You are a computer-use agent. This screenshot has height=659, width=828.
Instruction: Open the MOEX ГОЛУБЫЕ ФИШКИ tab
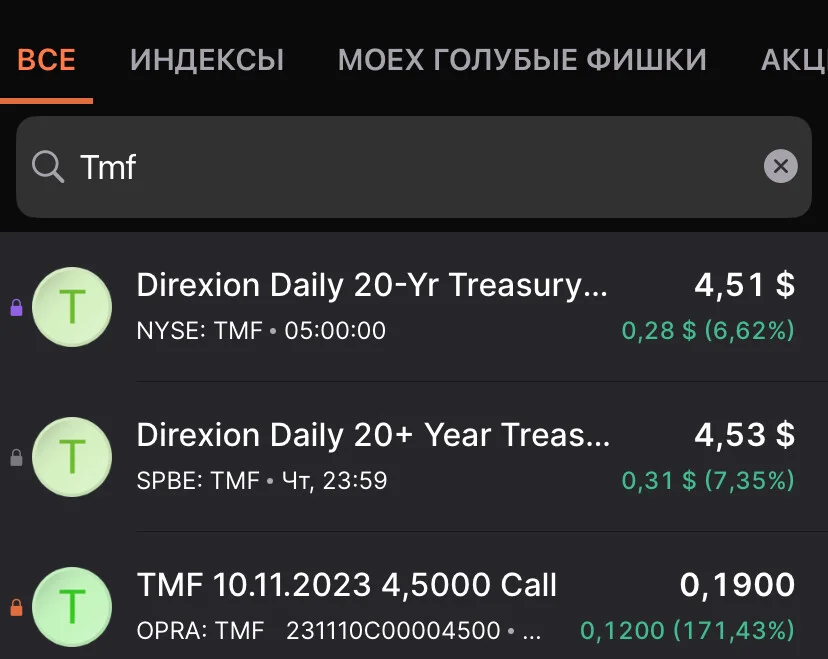click(522, 59)
